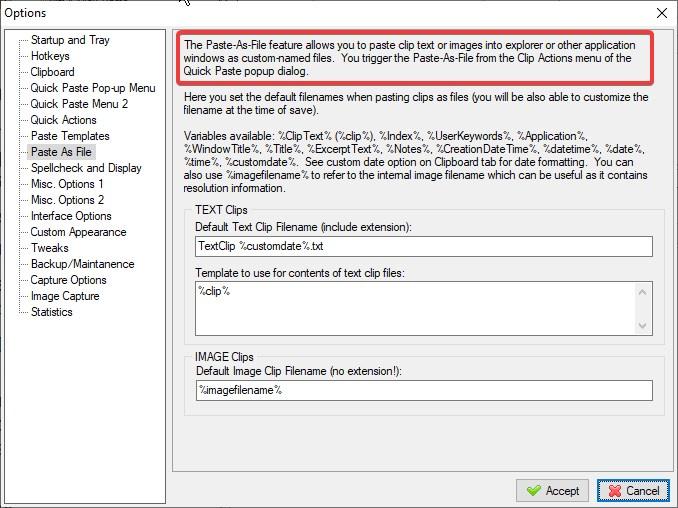Open the Statistics page
This screenshot has width=678, height=508.
pos(51,312)
